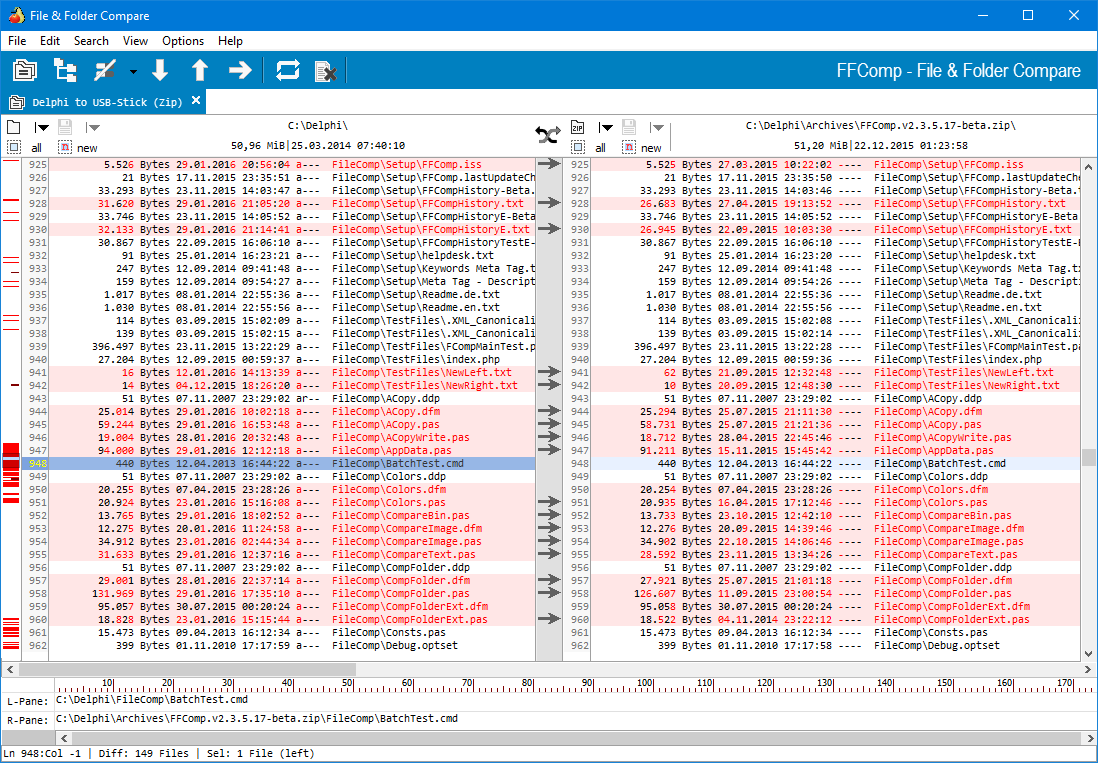Viewport: 1098px width, 763px height.
Task: Click copy arrow for FFComp.iss row
Action: 549,163
